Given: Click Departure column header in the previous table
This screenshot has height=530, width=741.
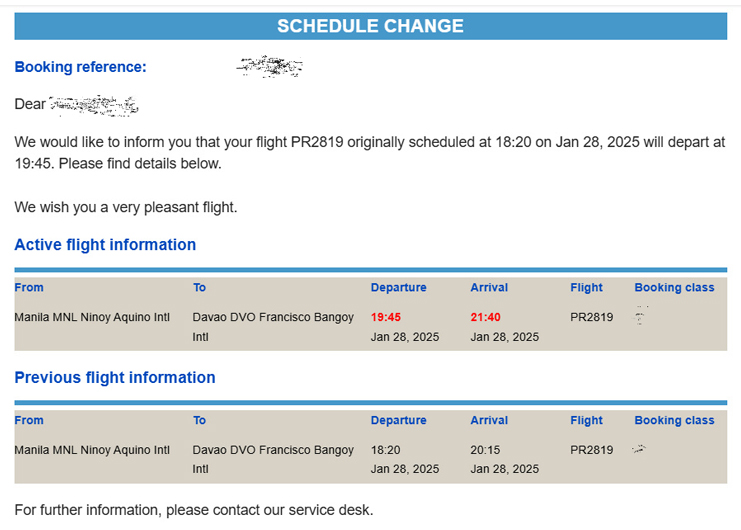Looking at the screenshot, I should pyautogui.click(x=398, y=420).
